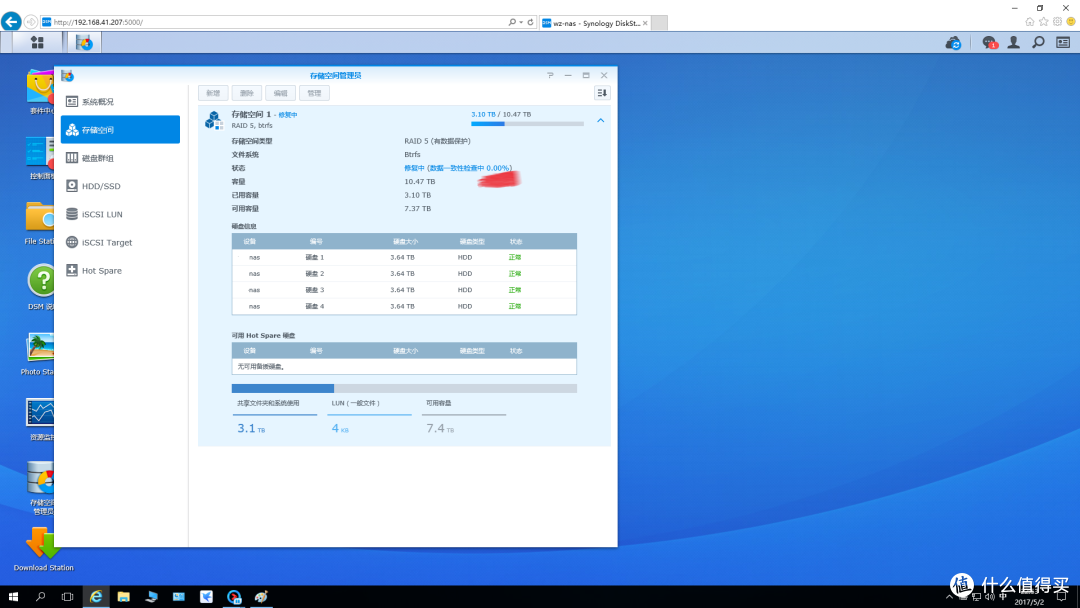1080x608 pixels.
Task: Open the new browser tab button
Action: pos(659,23)
